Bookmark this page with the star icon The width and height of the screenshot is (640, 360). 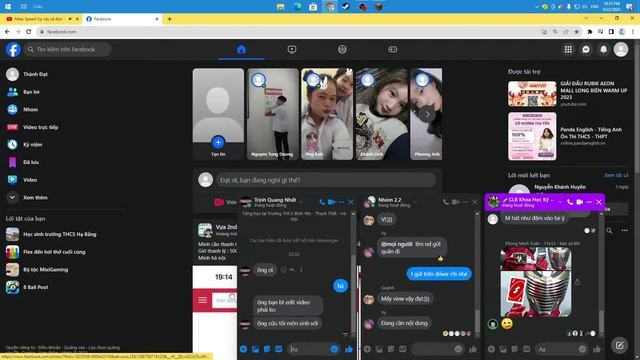point(576,31)
